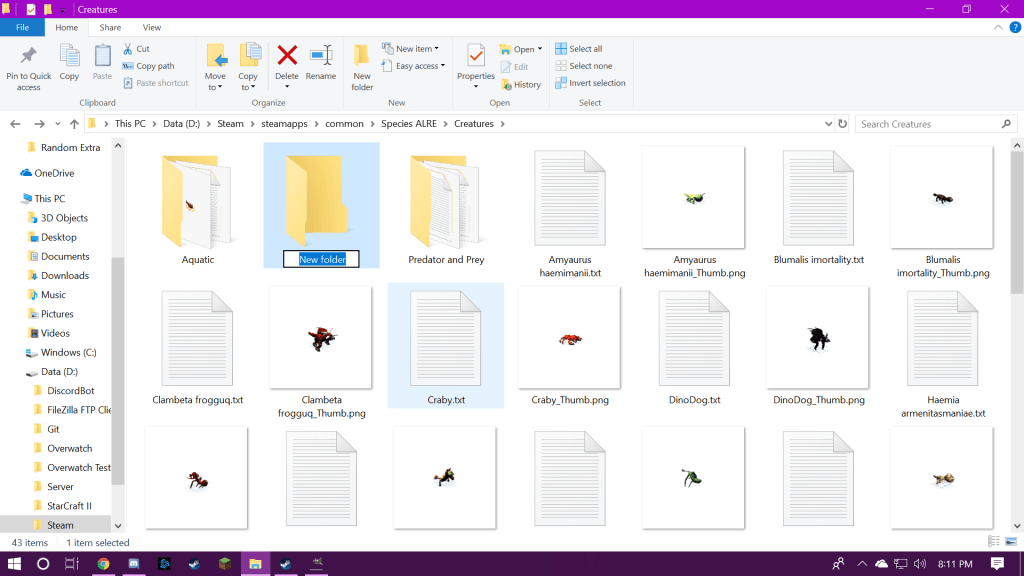The image size is (1024, 576).
Task: Click the Search Creatures field
Action: click(x=928, y=124)
